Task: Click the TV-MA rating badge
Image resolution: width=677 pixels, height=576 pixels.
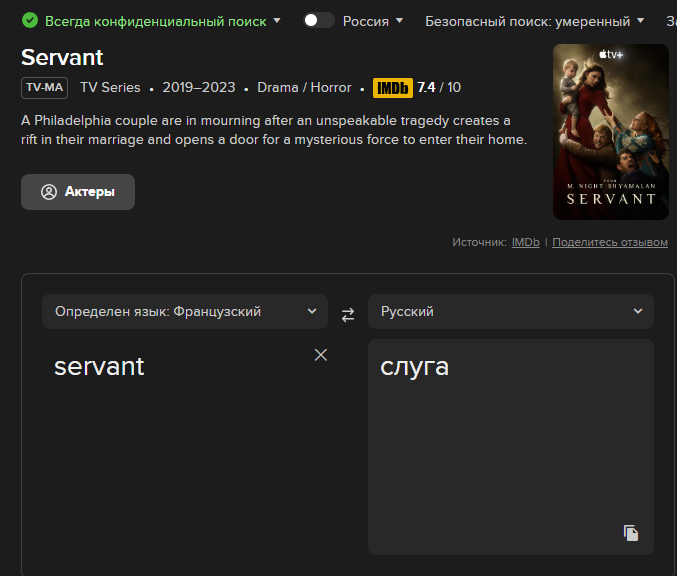Action: (x=44, y=88)
